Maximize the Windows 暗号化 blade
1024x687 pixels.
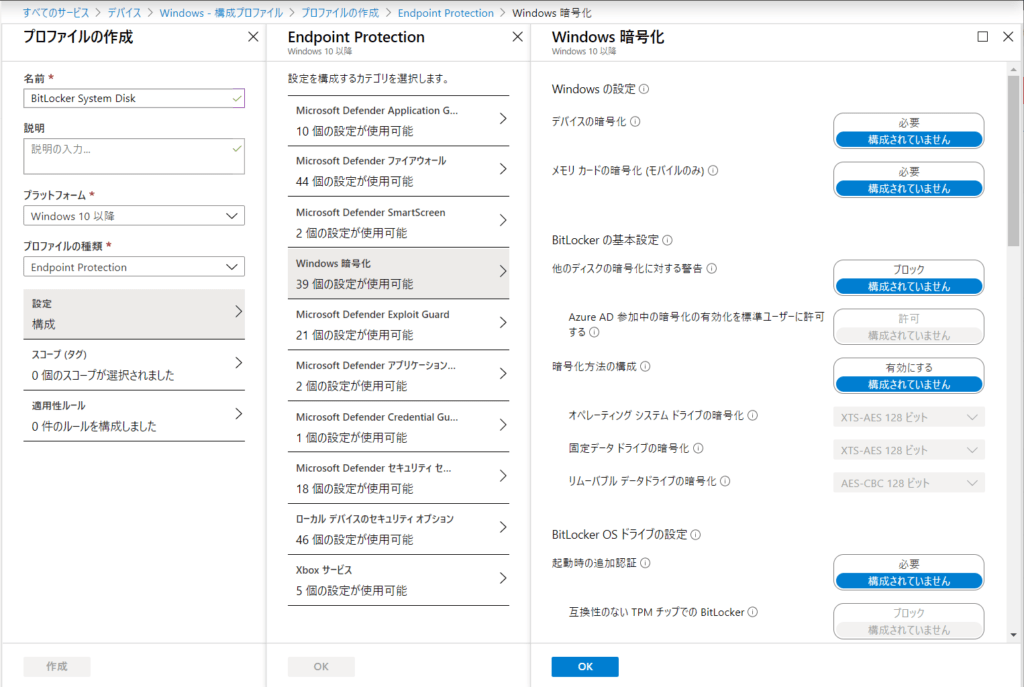coord(982,37)
